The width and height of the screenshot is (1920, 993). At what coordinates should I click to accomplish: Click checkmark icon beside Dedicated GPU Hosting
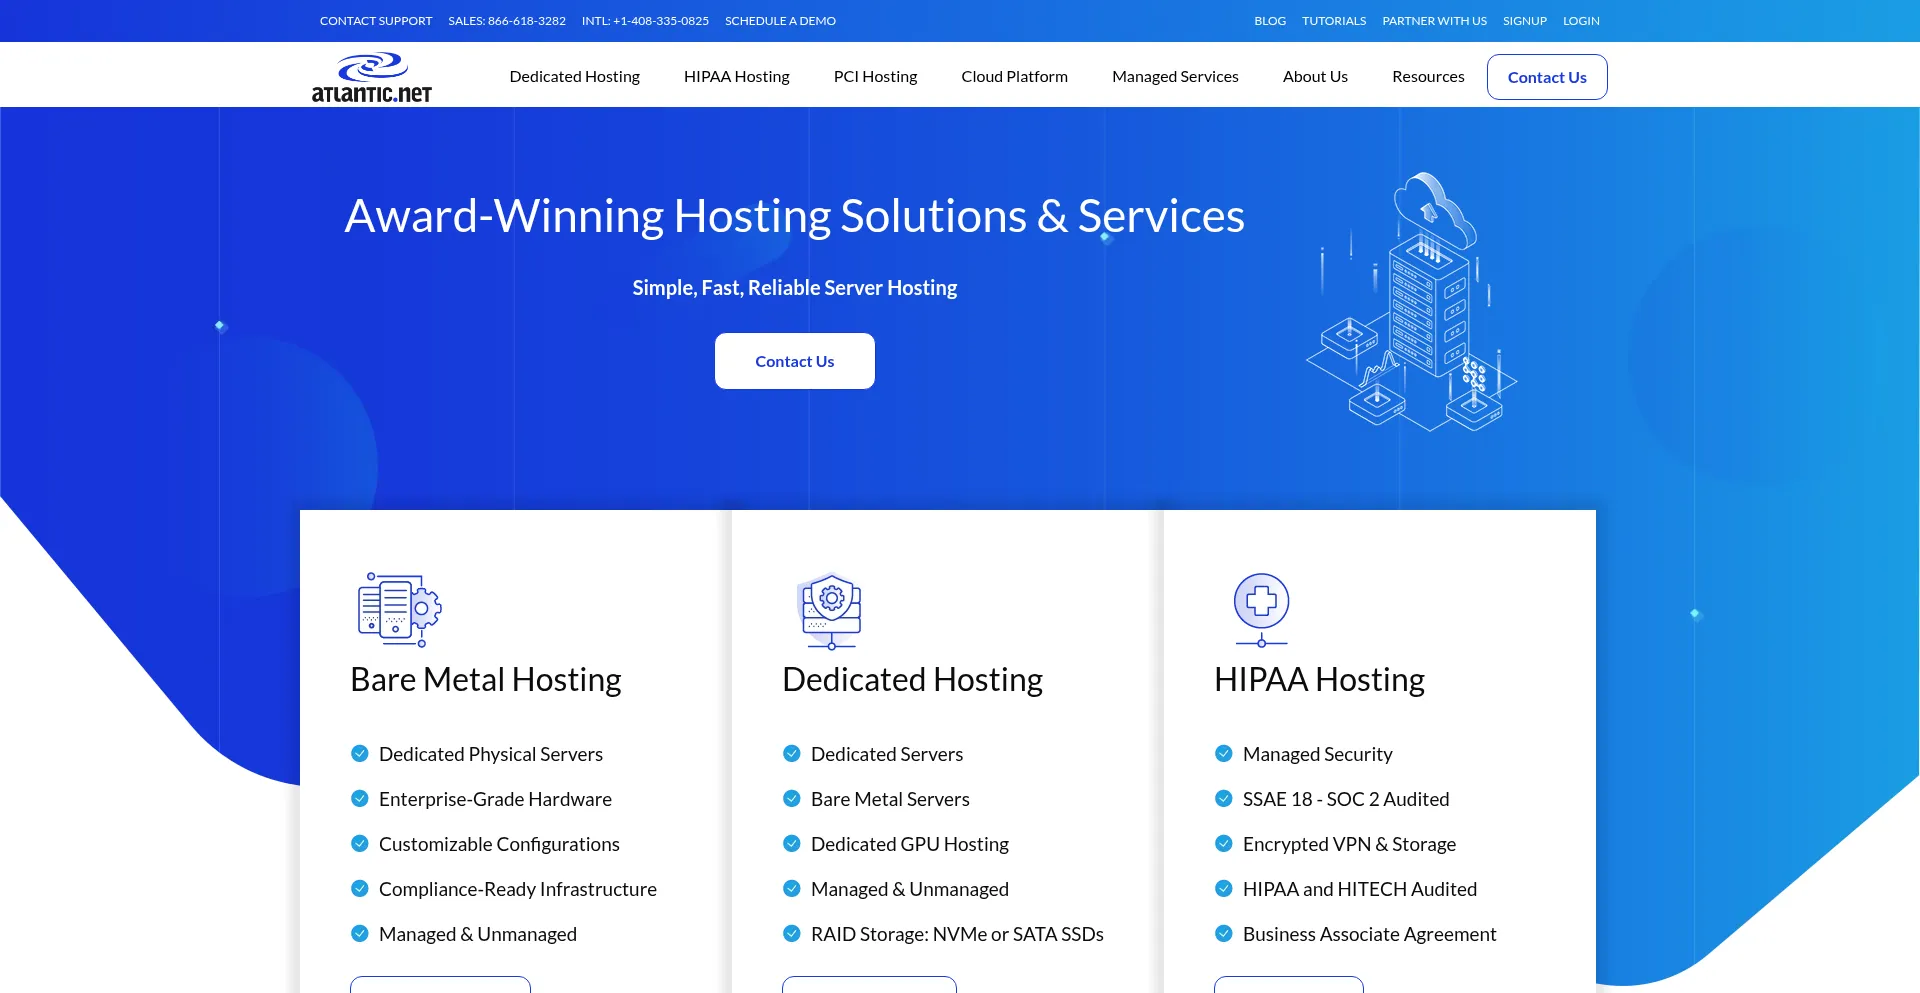[x=792, y=844]
